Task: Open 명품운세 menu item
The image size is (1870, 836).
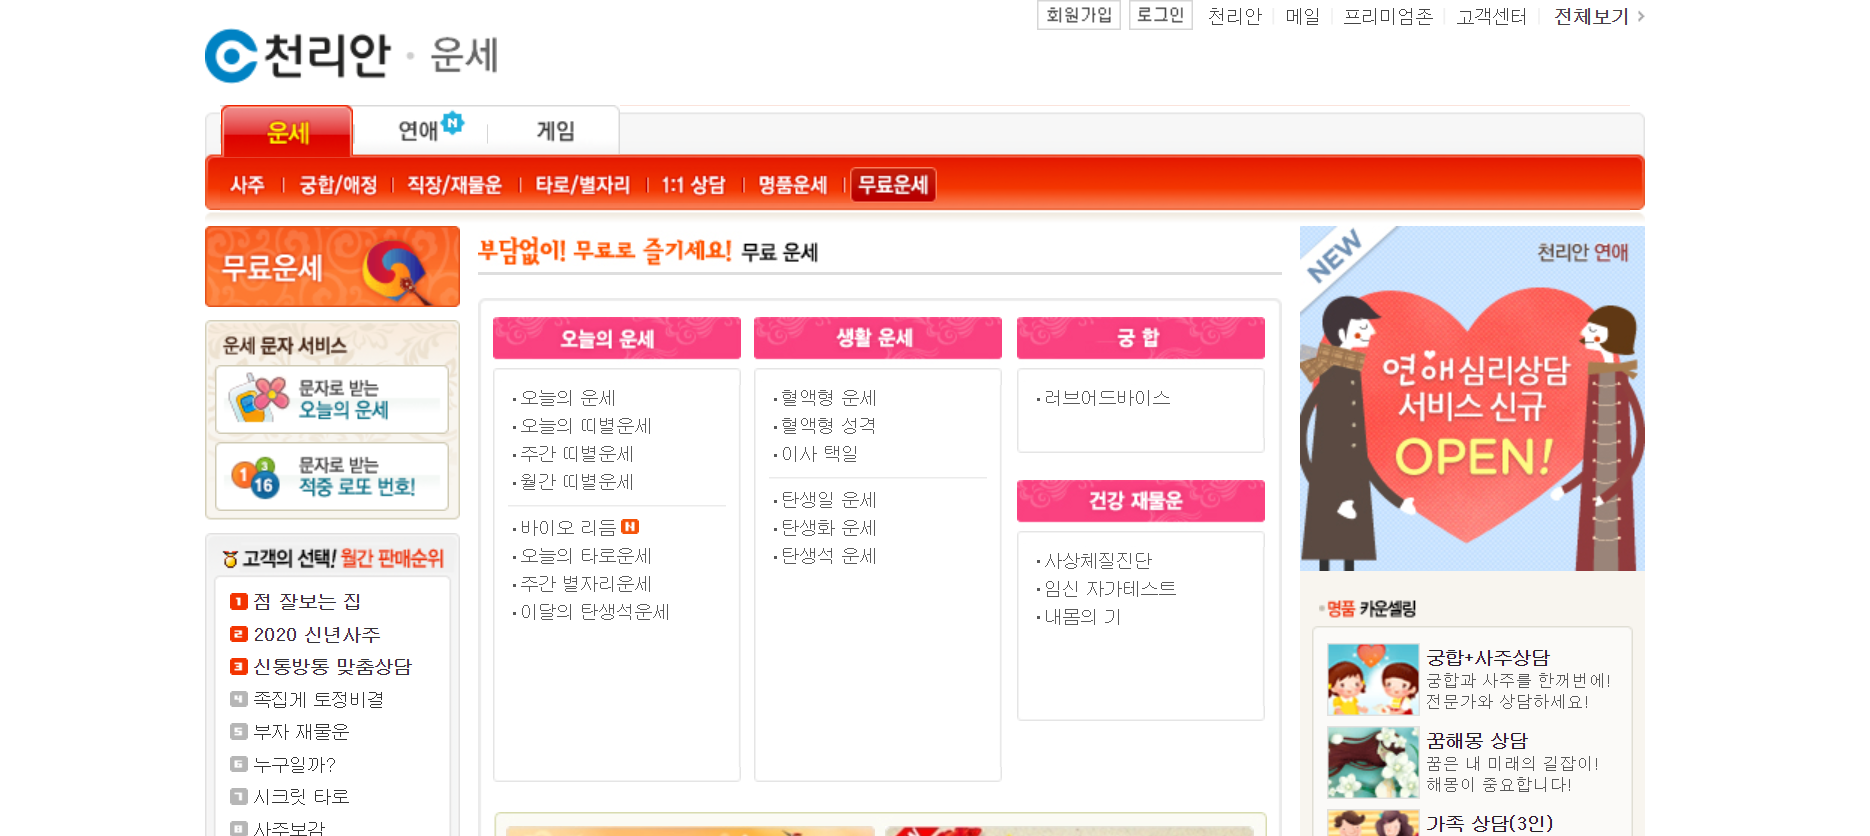Action: (792, 185)
